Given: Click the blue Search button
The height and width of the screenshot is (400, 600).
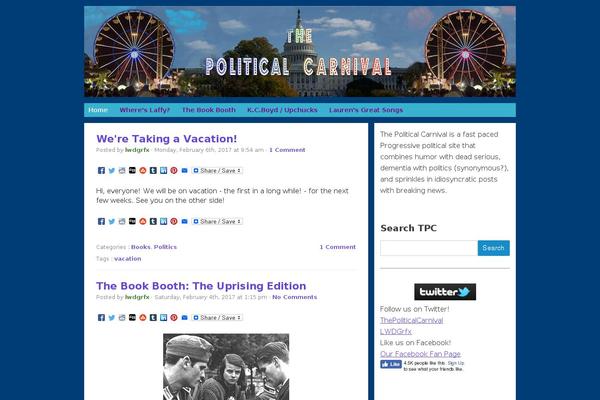Looking at the screenshot, I should [x=494, y=248].
